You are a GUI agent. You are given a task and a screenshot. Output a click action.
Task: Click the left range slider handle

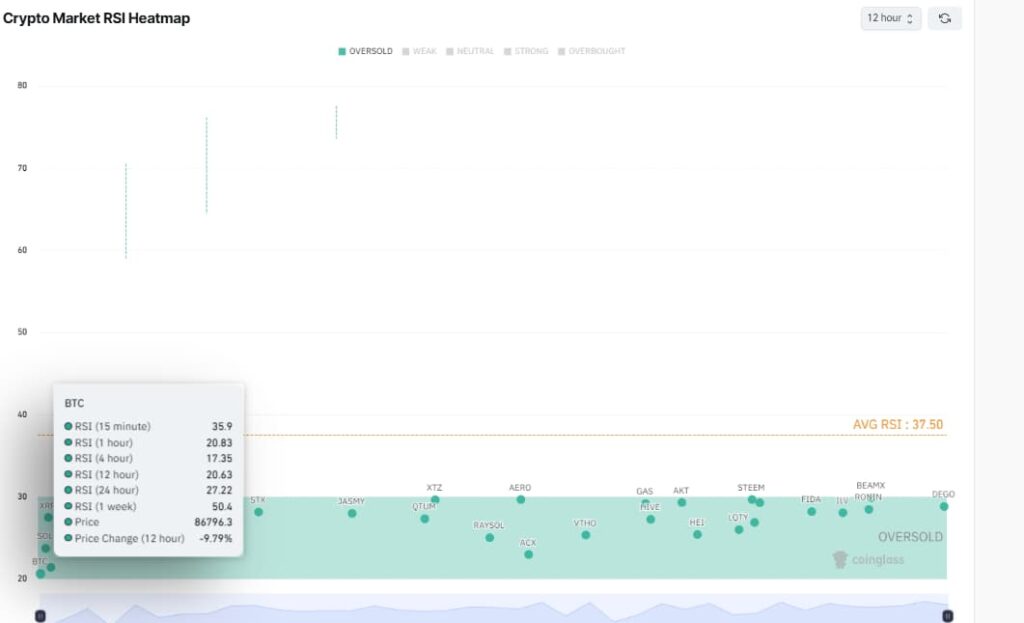[40, 616]
